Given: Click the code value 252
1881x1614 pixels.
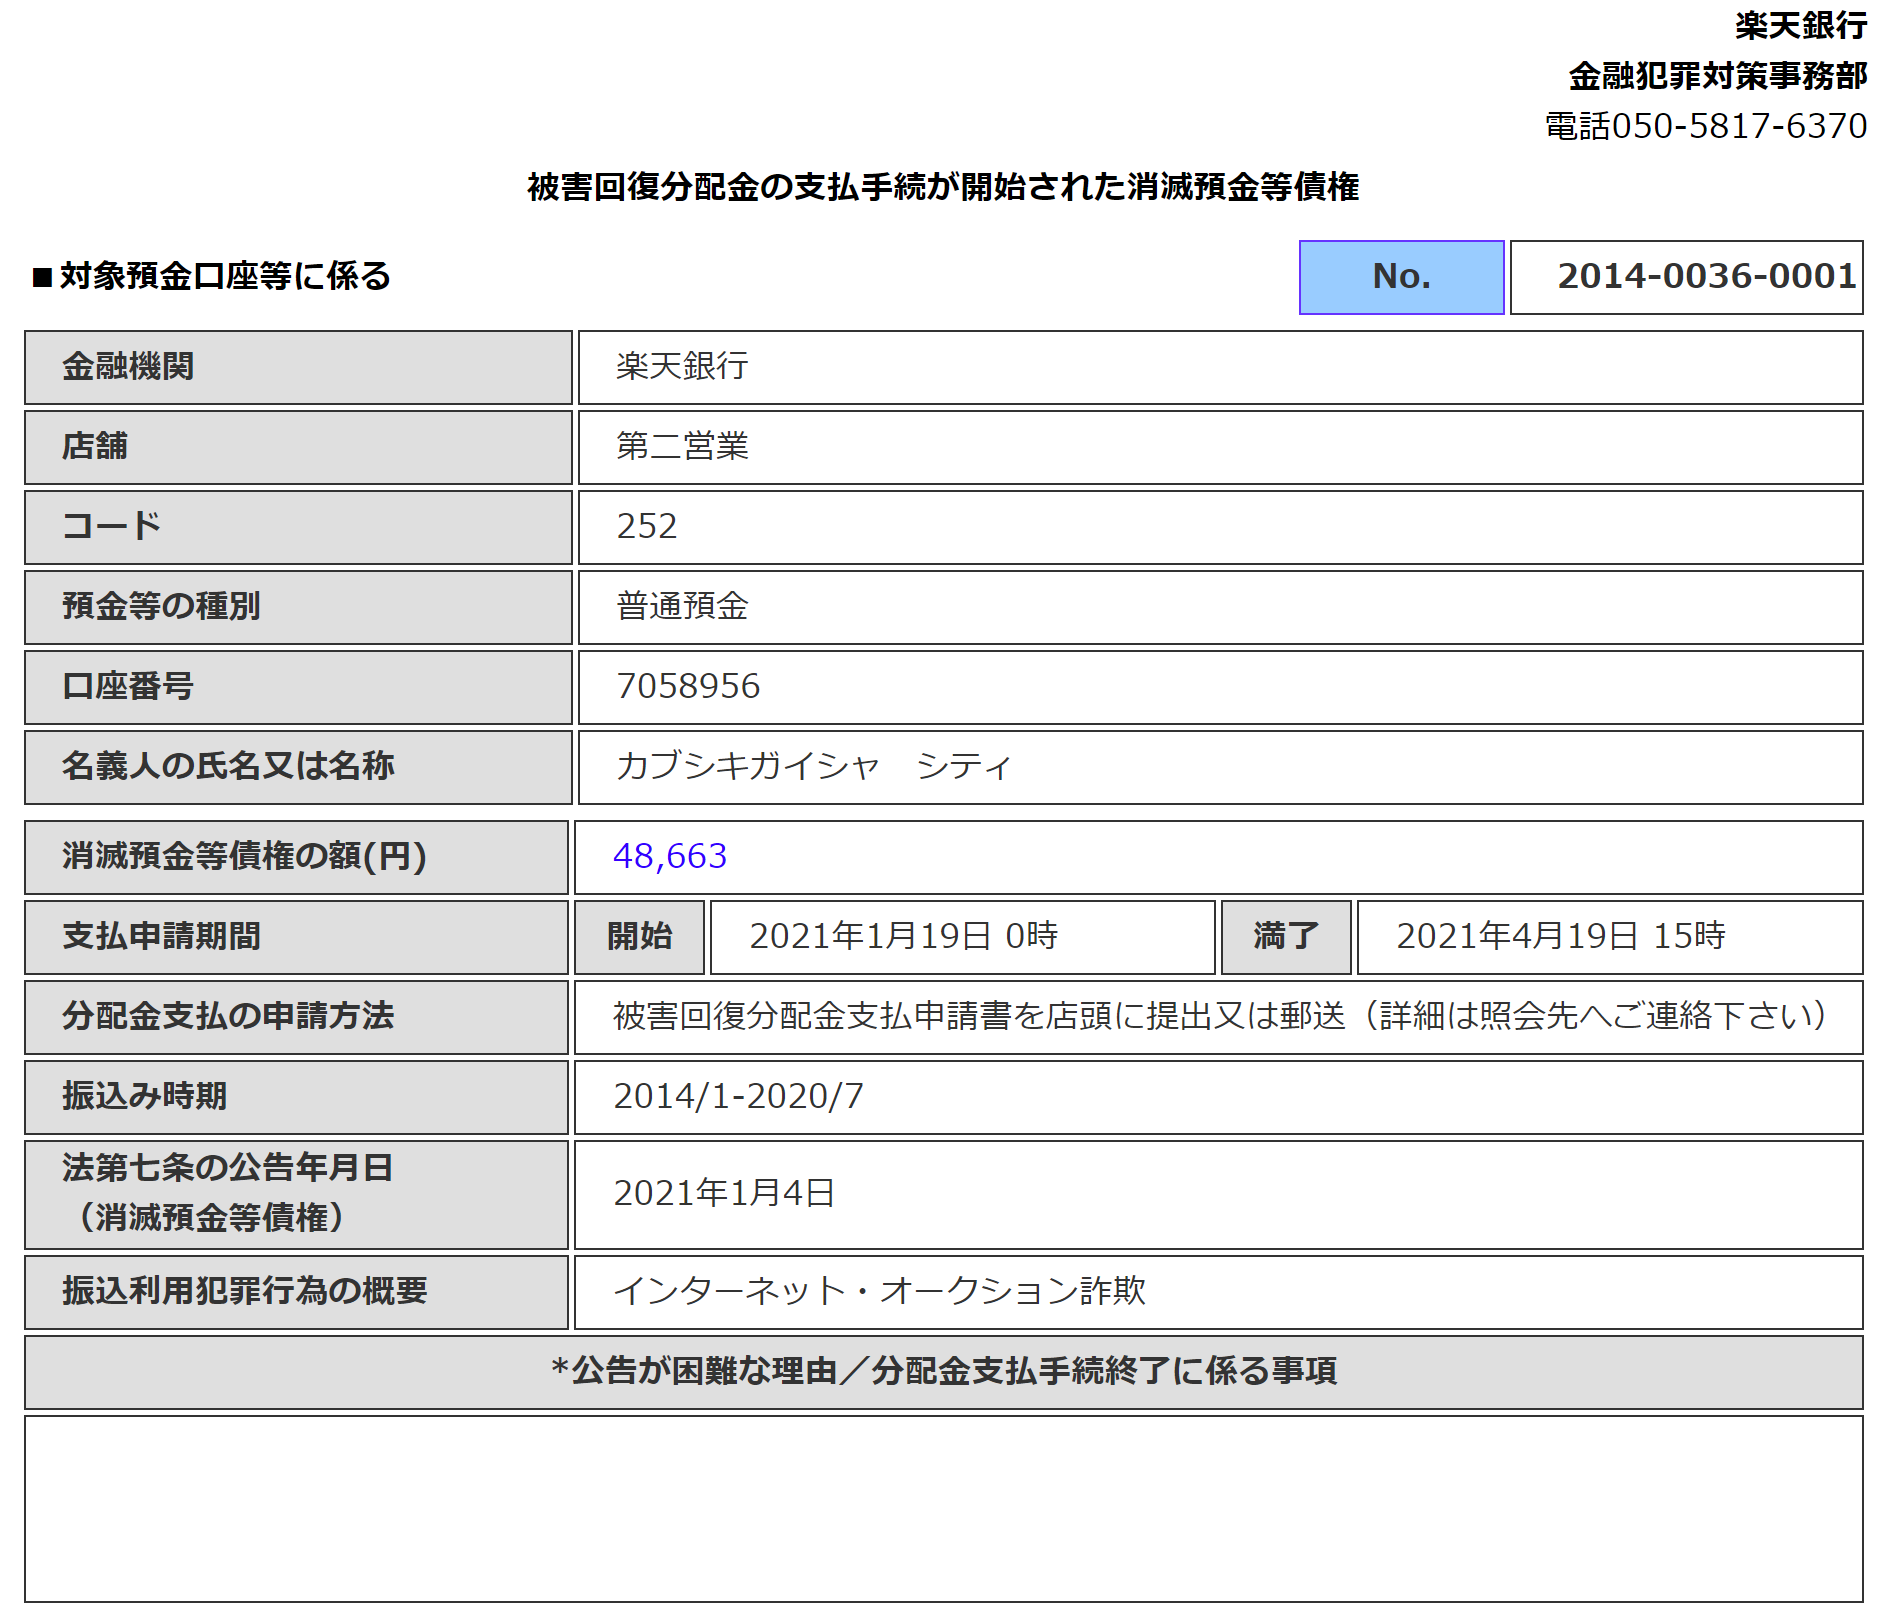Looking at the screenshot, I should (647, 526).
